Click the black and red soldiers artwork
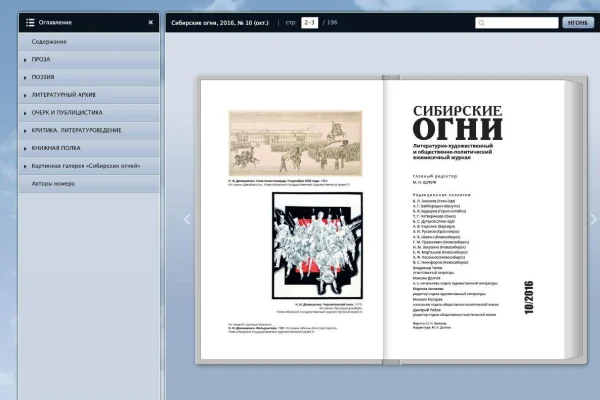The width and height of the screenshot is (600, 400). coord(317,245)
